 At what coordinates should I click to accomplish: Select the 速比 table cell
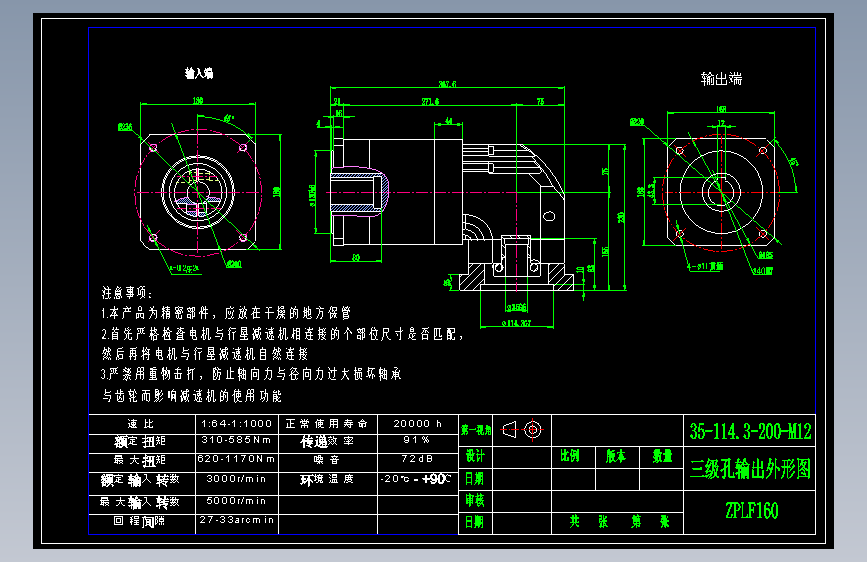(x=141, y=424)
